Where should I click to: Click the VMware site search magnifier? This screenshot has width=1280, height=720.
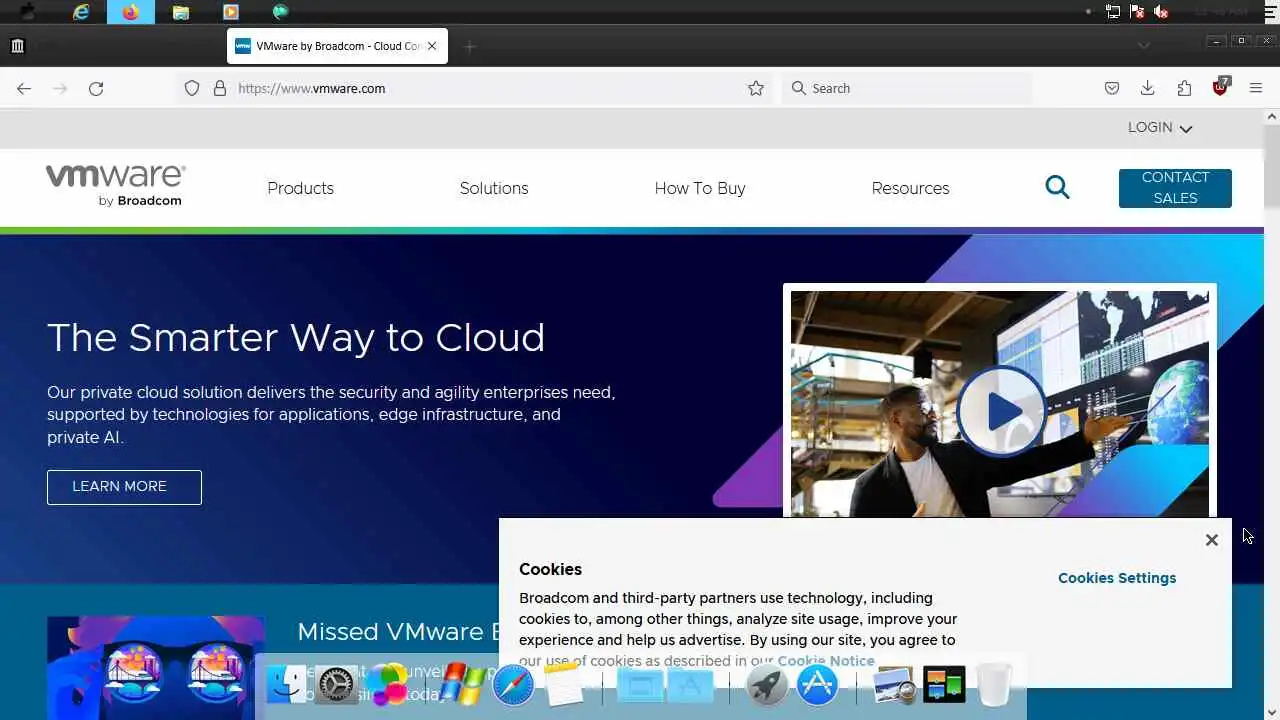tap(1057, 187)
